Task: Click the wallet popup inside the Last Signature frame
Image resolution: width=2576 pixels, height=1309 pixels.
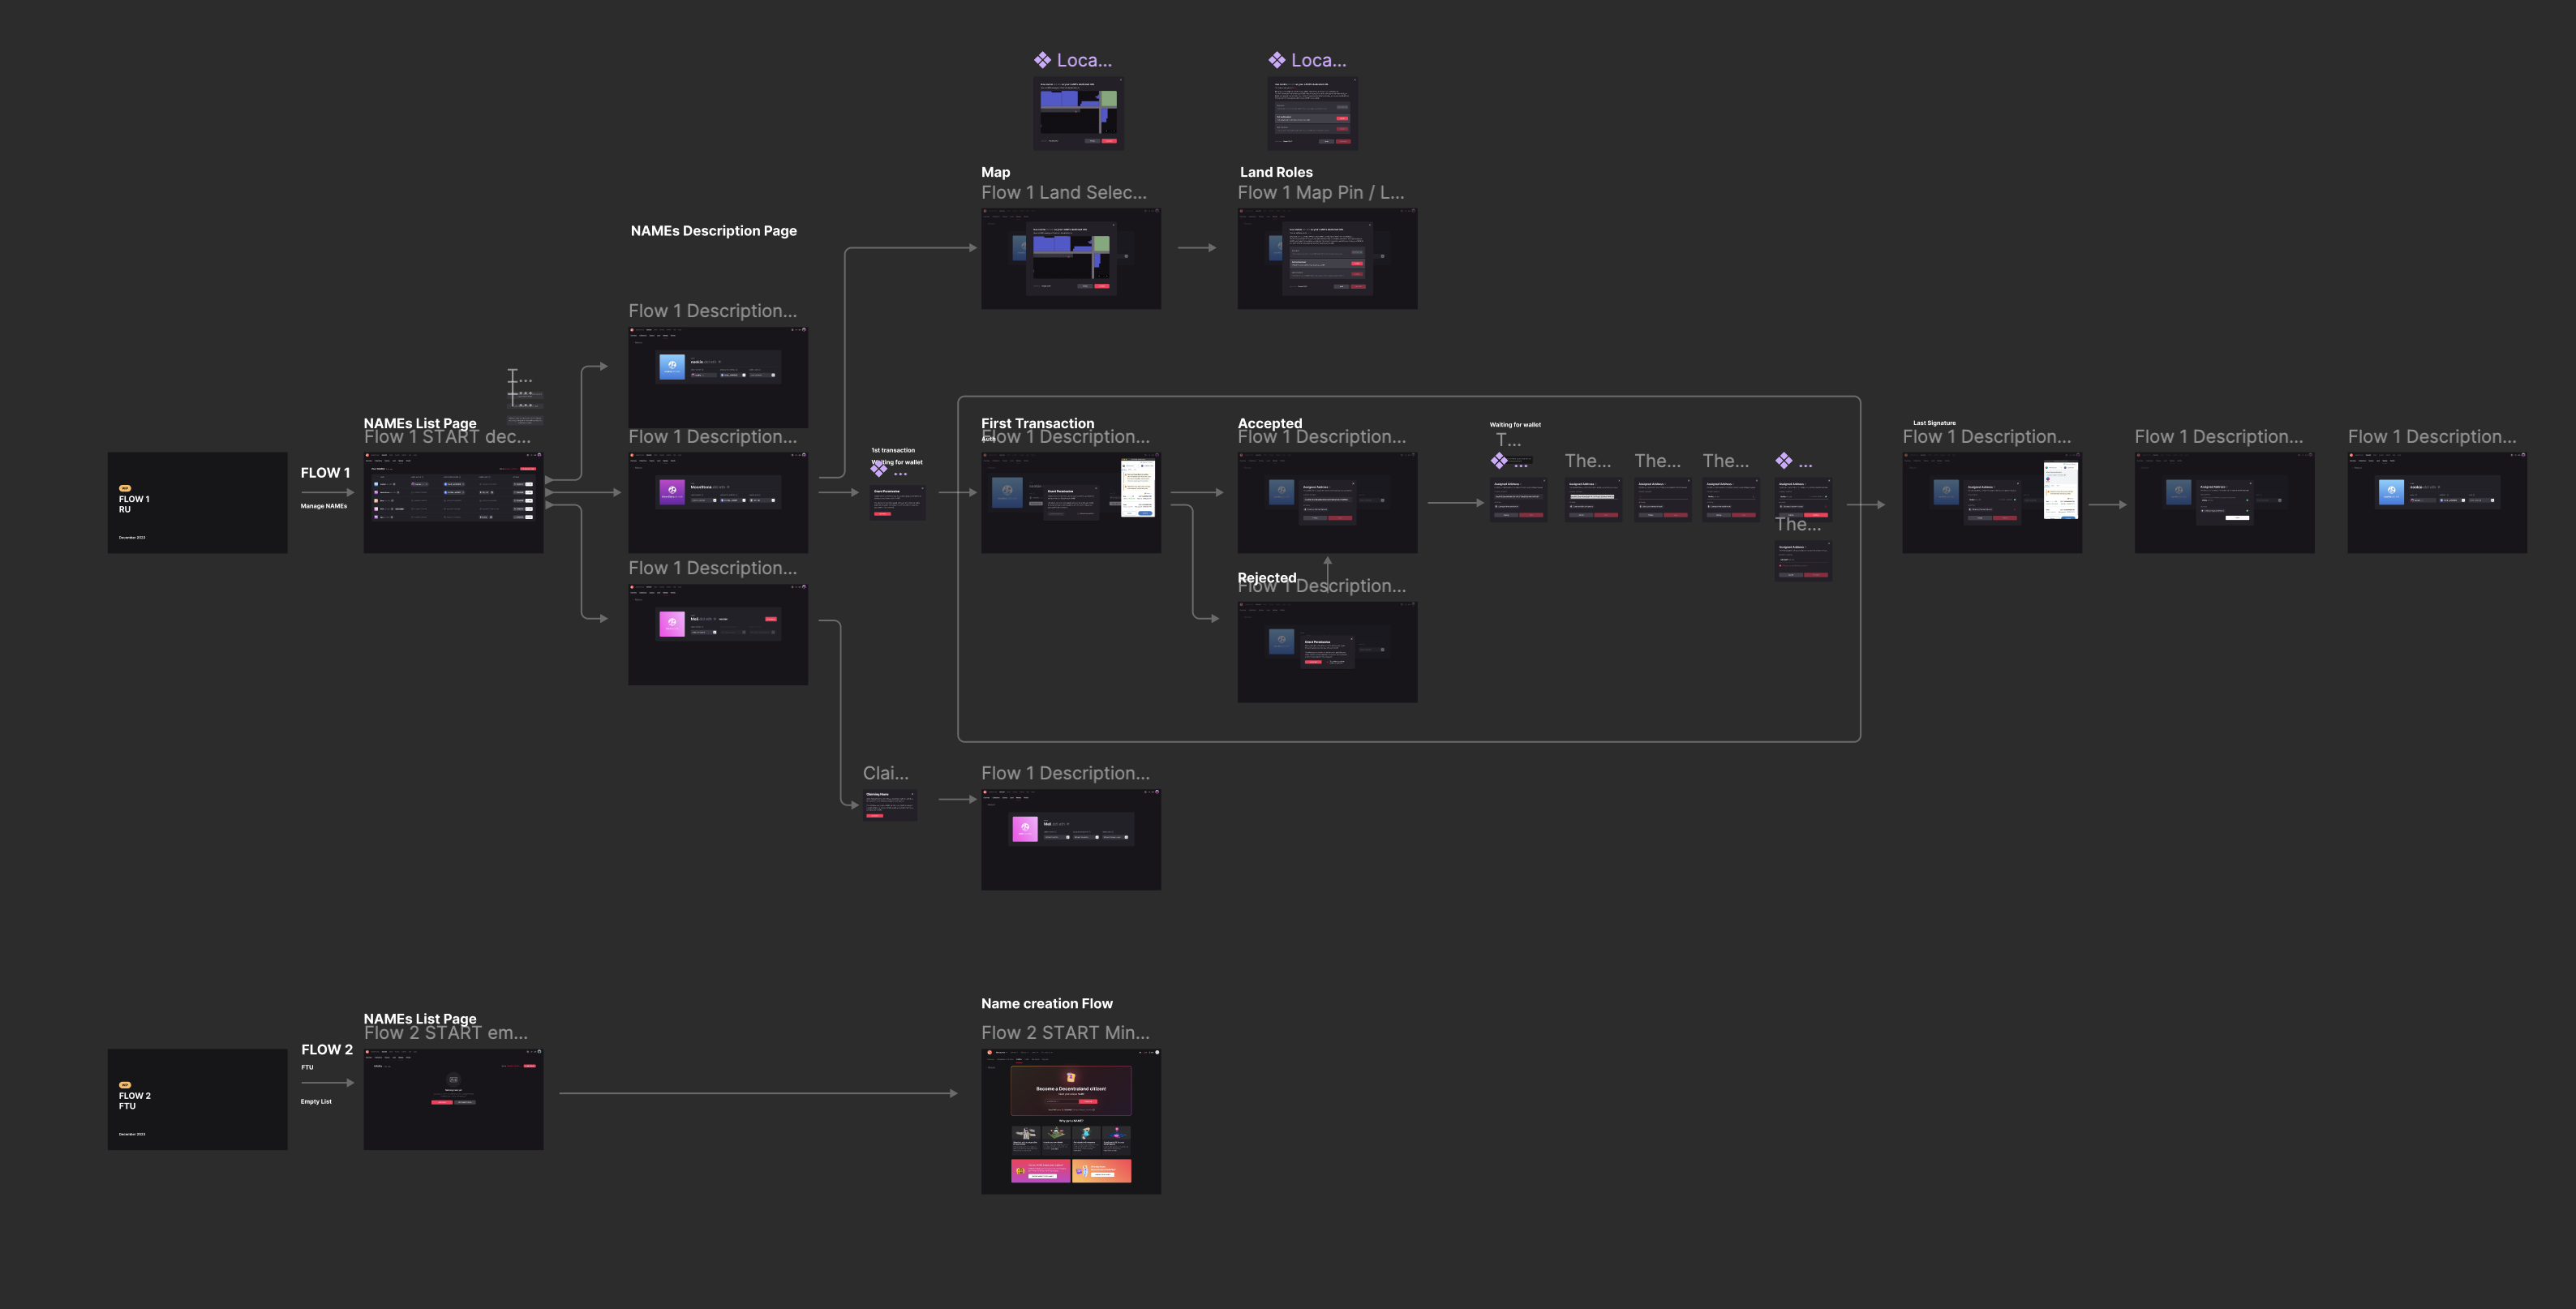Action: (x=2060, y=490)
